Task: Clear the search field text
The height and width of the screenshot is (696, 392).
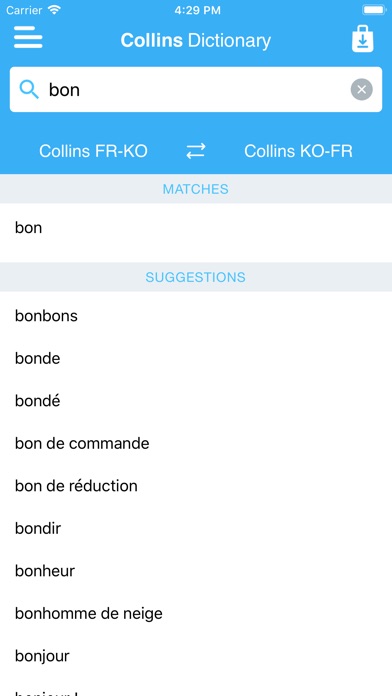Action: click(361, 90)
